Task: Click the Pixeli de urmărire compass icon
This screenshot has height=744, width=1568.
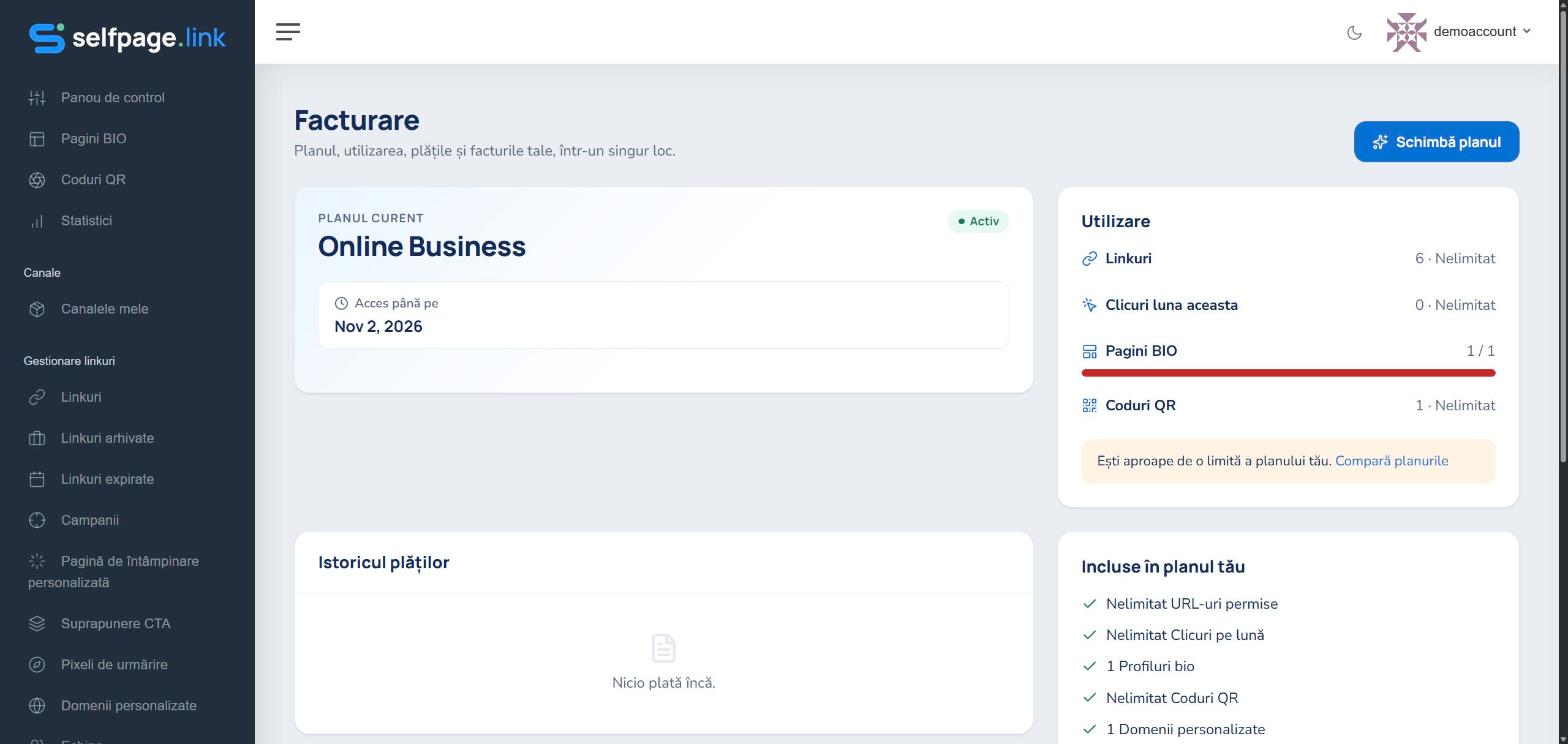Action: (37, 665)
